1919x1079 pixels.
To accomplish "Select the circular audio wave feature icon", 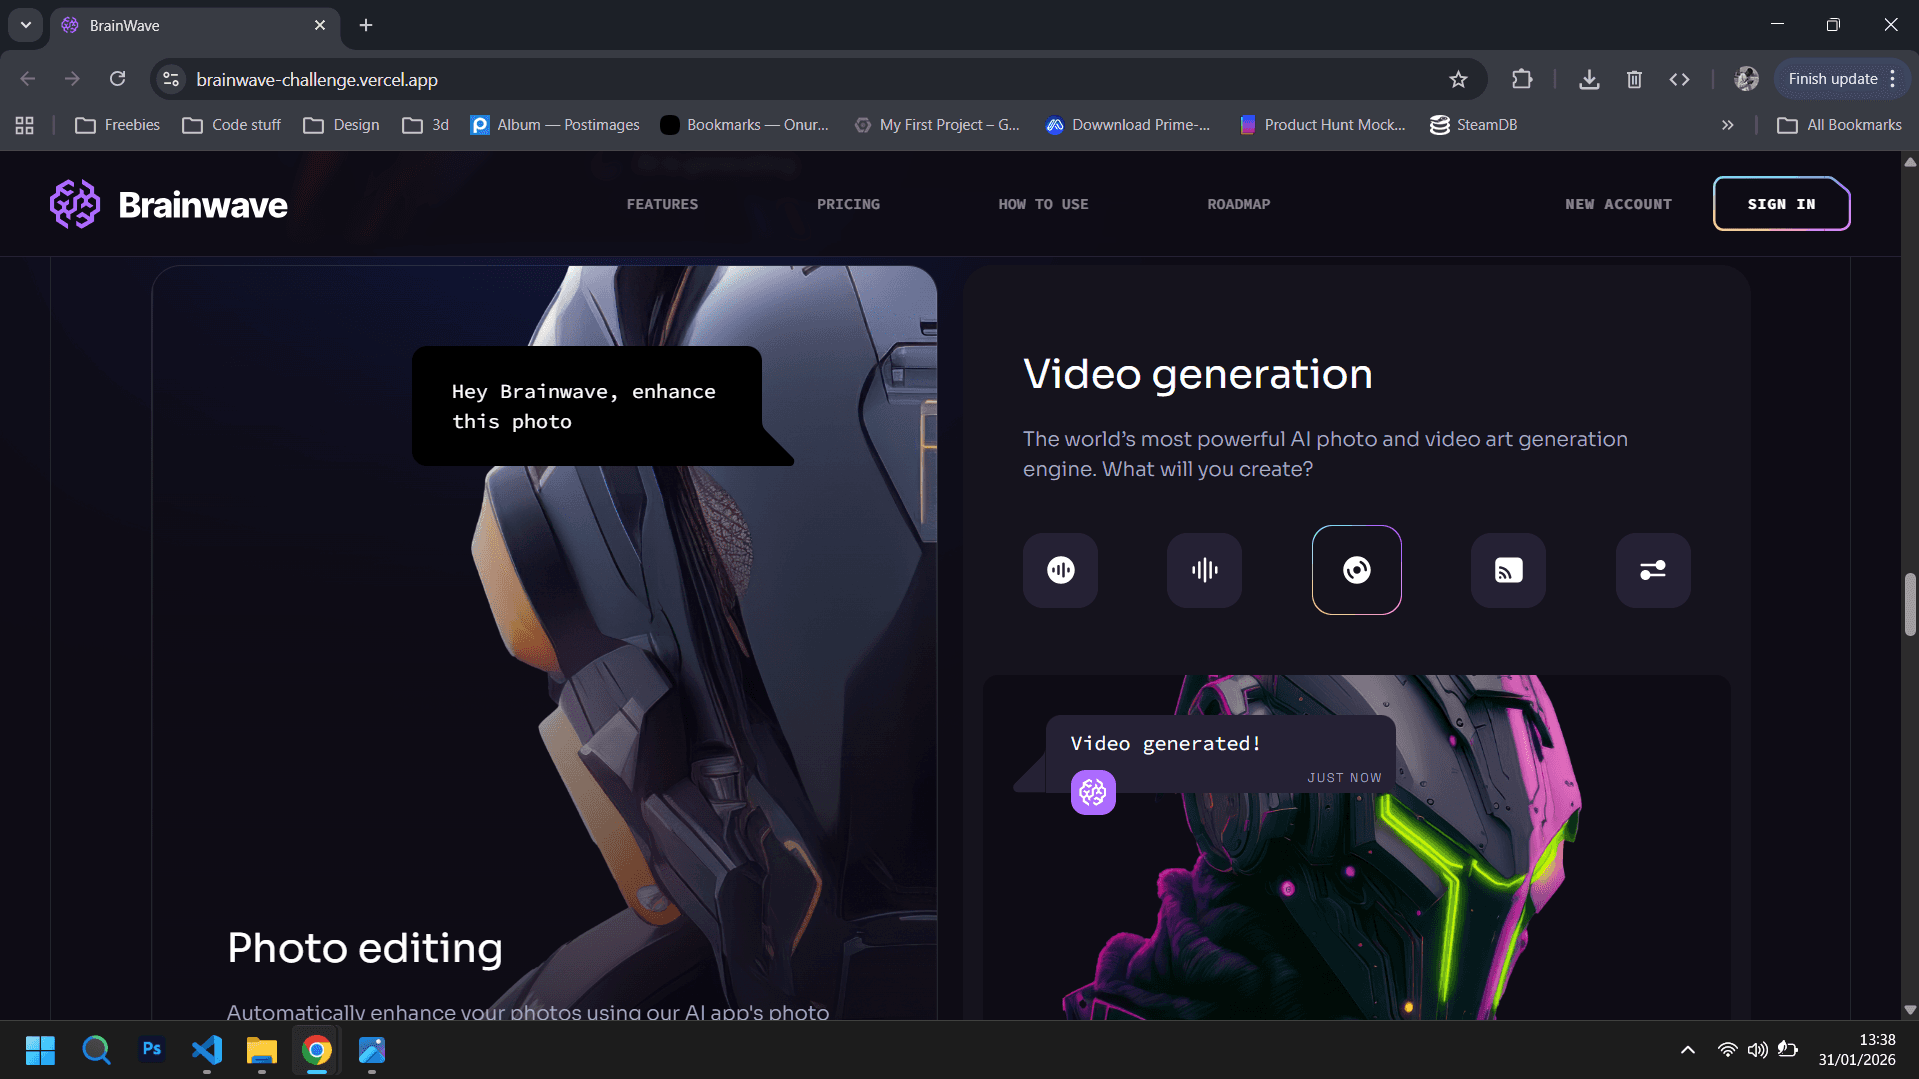I will tap(1059, 570).
